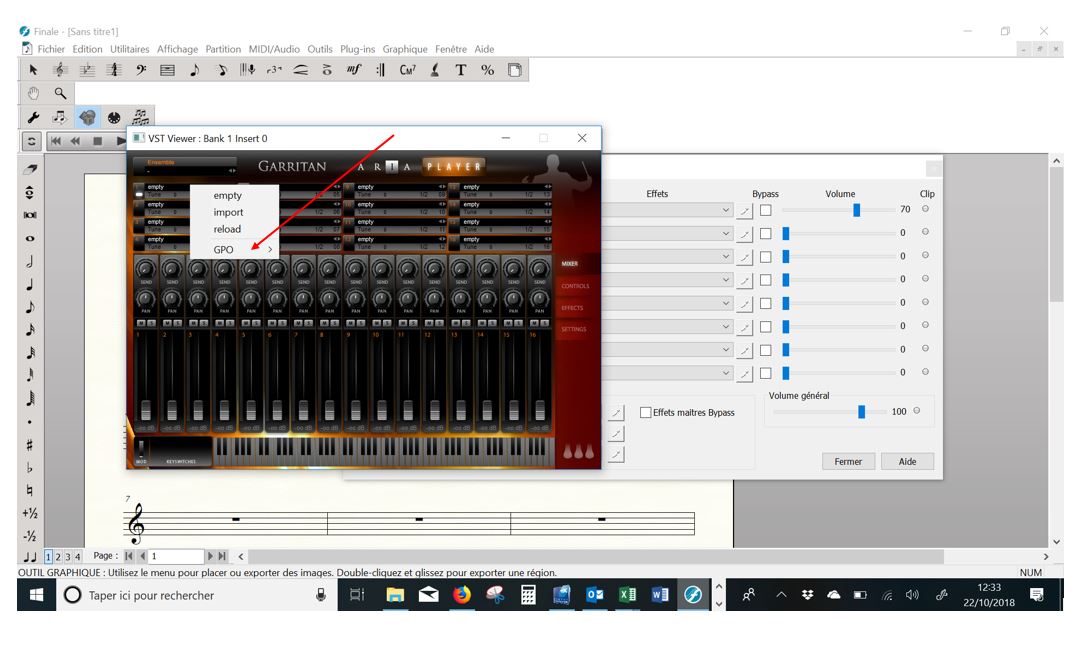Select the arrow Selection tool
The height and width of the screenshot is (649, 1080).
[x=33, y=70]
